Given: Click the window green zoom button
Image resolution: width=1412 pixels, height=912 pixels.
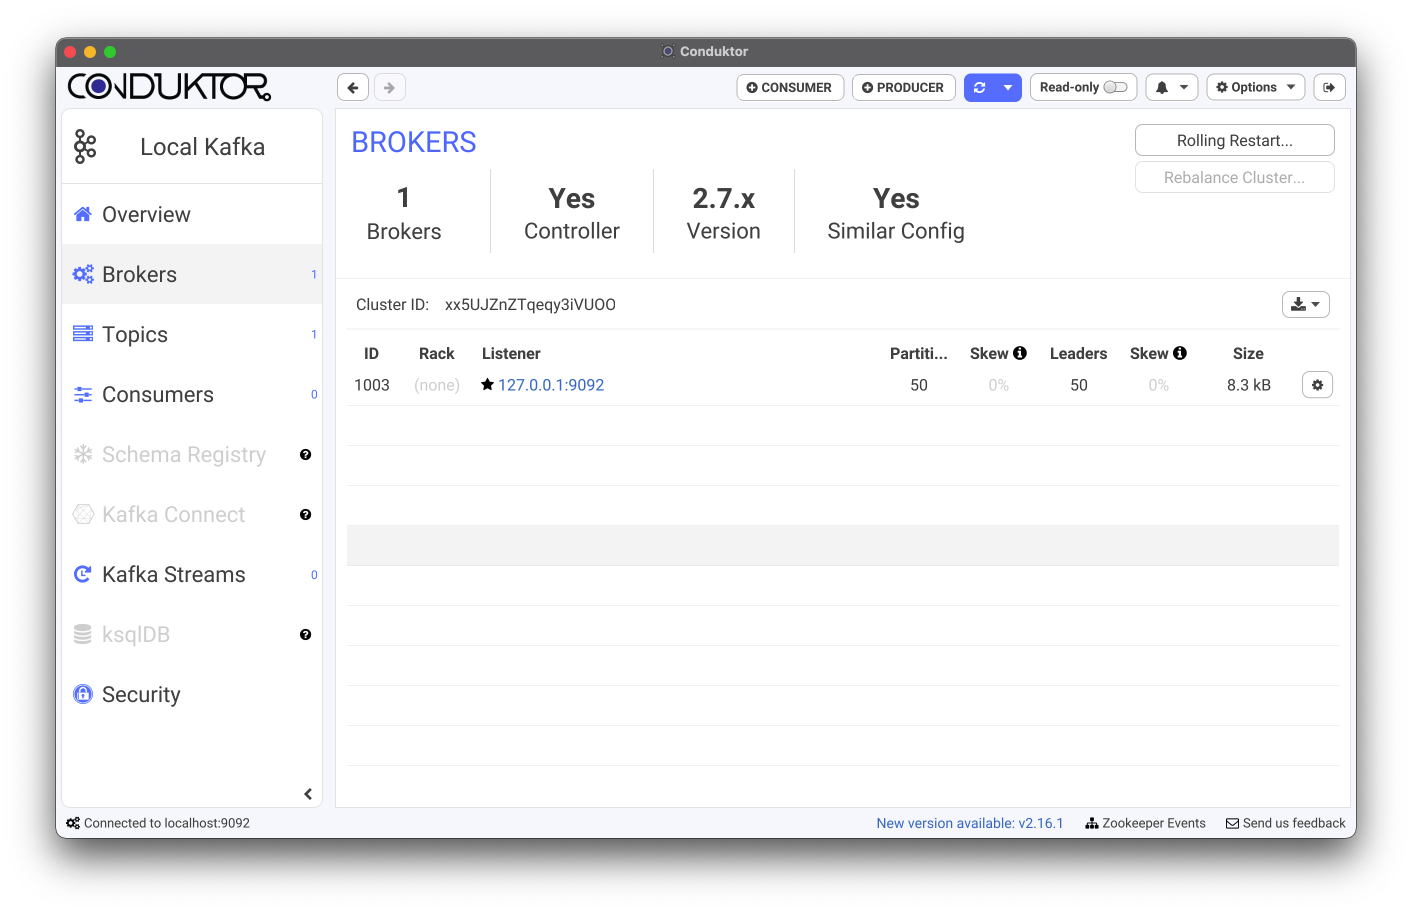Looking at the screenshot, I should pos(110,52).
